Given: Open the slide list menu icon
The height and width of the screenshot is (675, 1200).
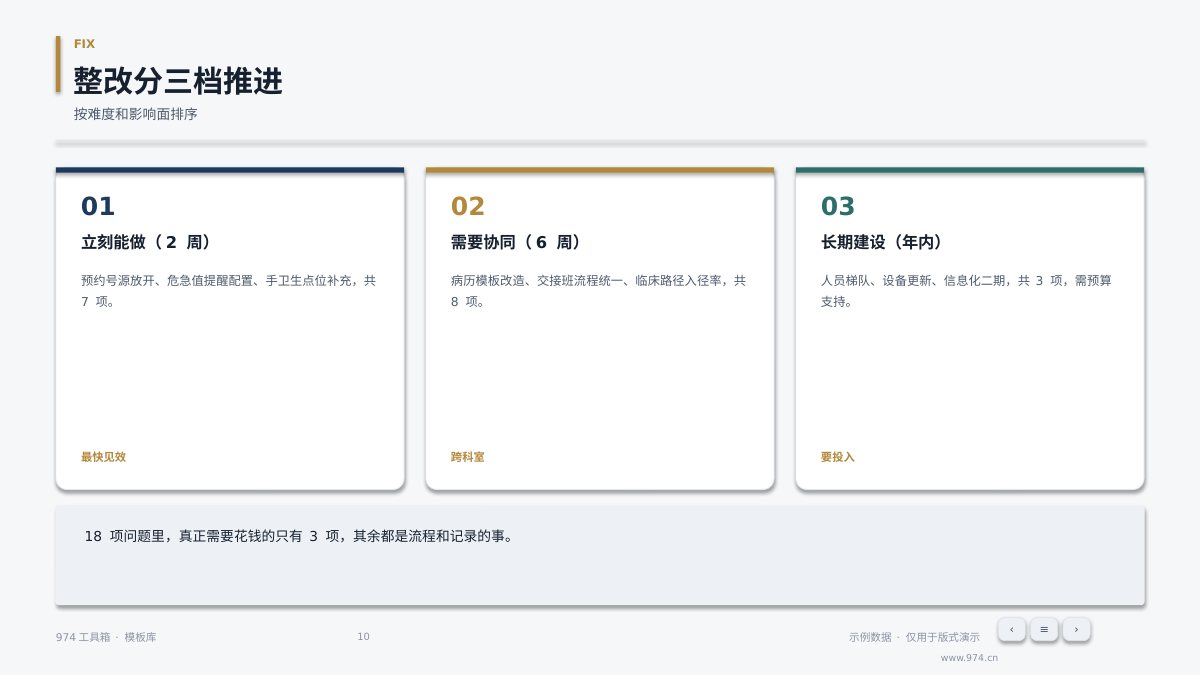Looking at the screenshot, I should (x=1044, y=629).
